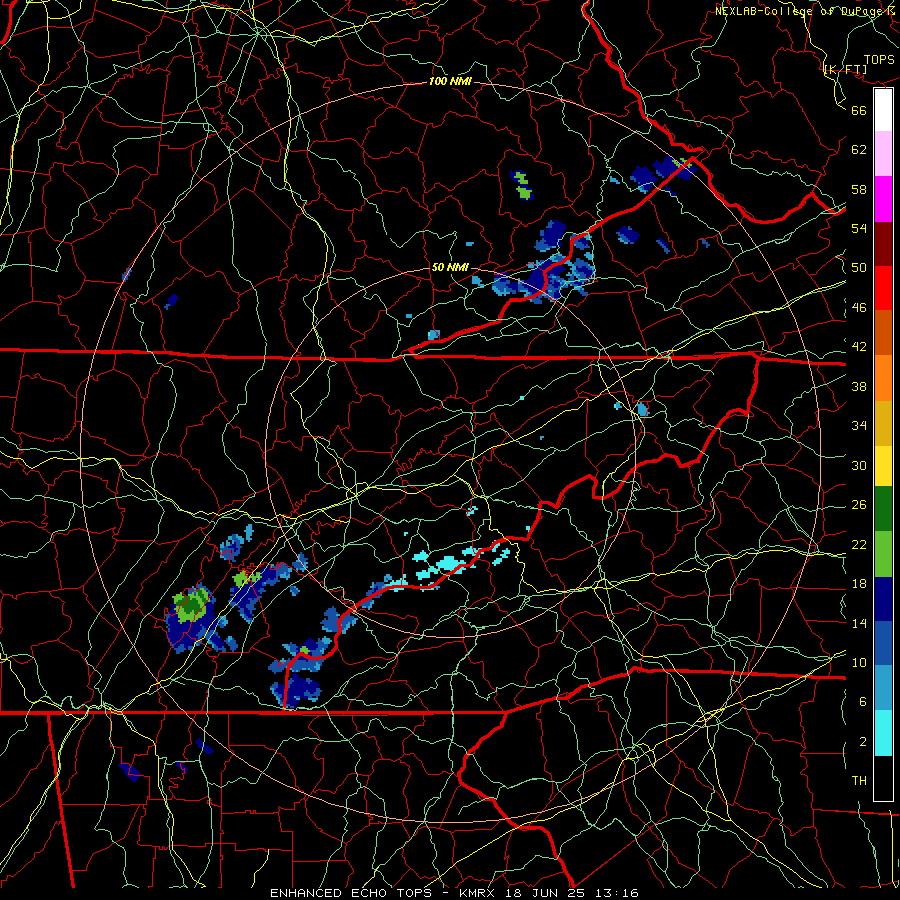Image resolution: width=900 pixels, height=900 pixels.
Task: Select the dark red legend swatch
Action: click(883, 244)
